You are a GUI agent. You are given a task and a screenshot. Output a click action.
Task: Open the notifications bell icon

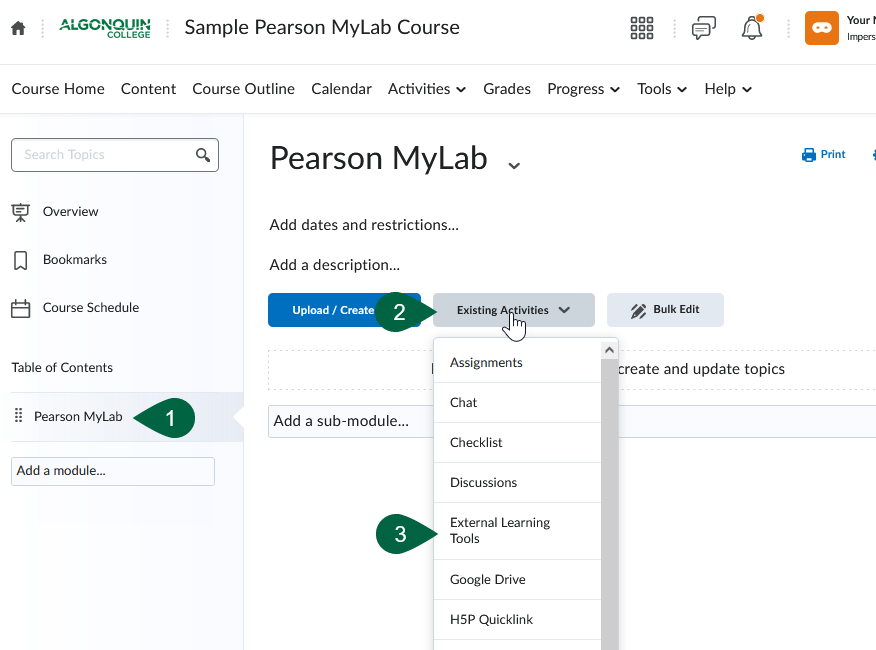tap(752, 28)
